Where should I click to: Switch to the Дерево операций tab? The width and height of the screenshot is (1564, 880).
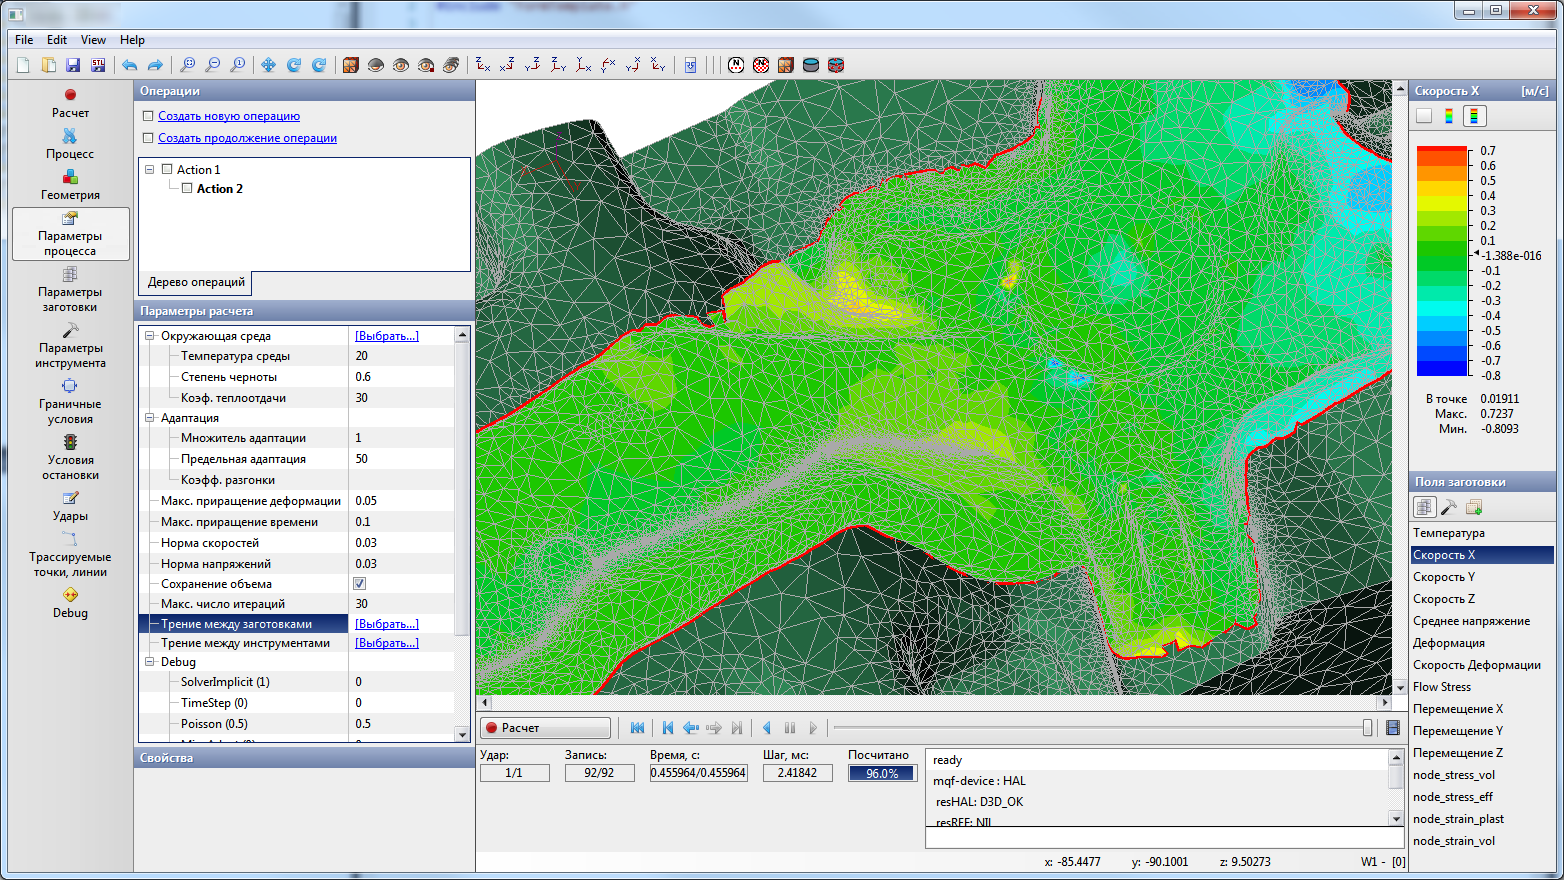tap(196, 282)
